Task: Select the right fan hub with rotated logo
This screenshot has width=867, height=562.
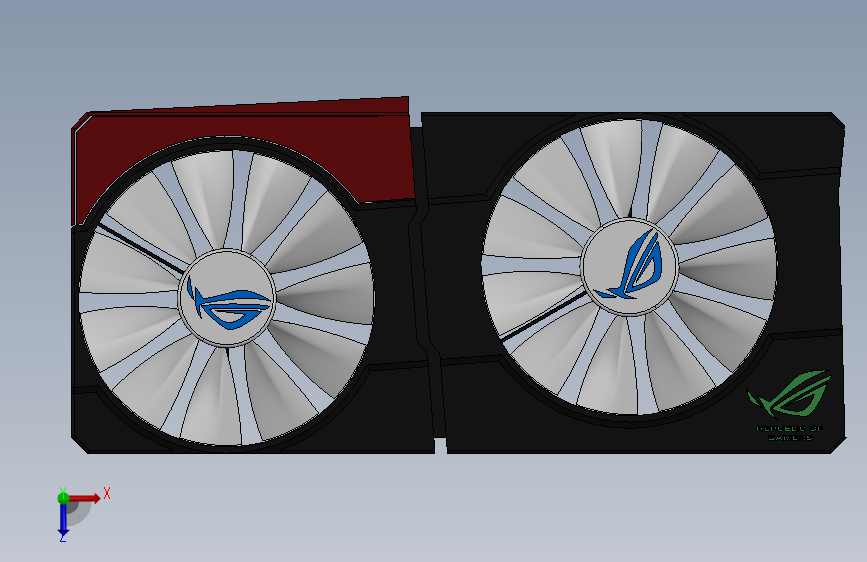Action: click(x=629, y=266)
